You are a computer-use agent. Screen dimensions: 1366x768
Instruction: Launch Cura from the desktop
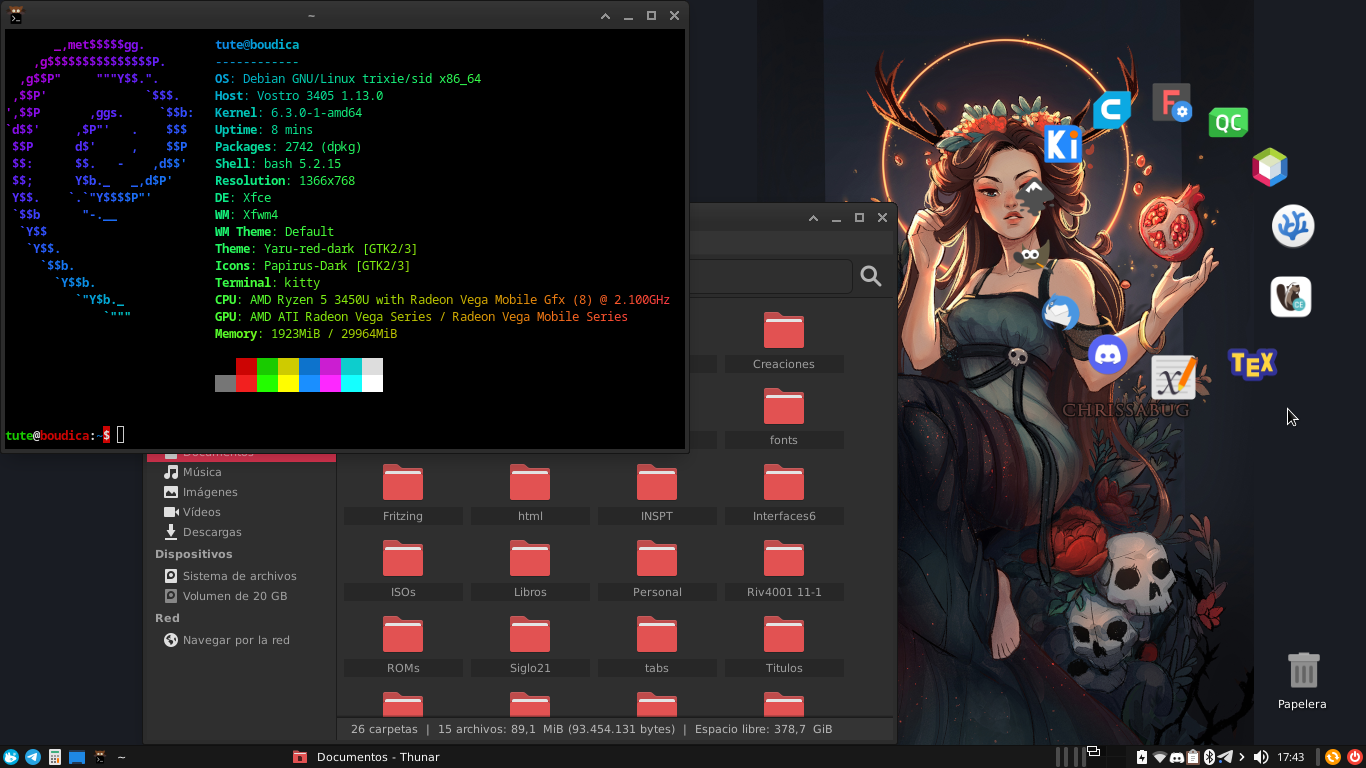tap(1112, 110)
